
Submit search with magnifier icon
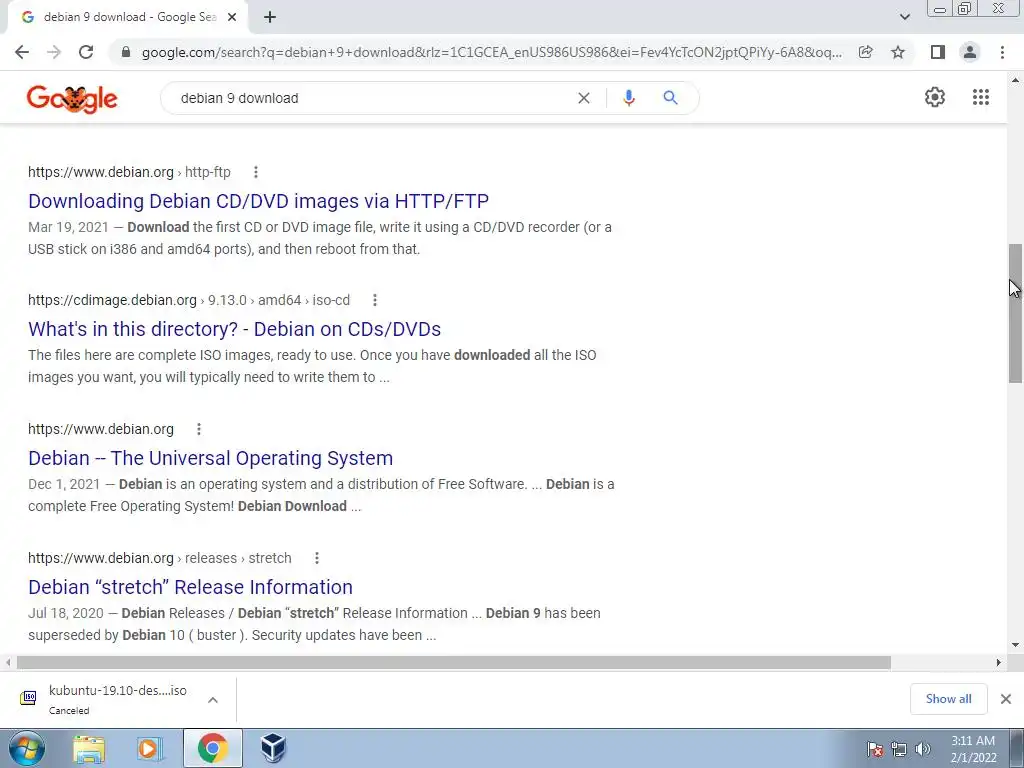670,98
